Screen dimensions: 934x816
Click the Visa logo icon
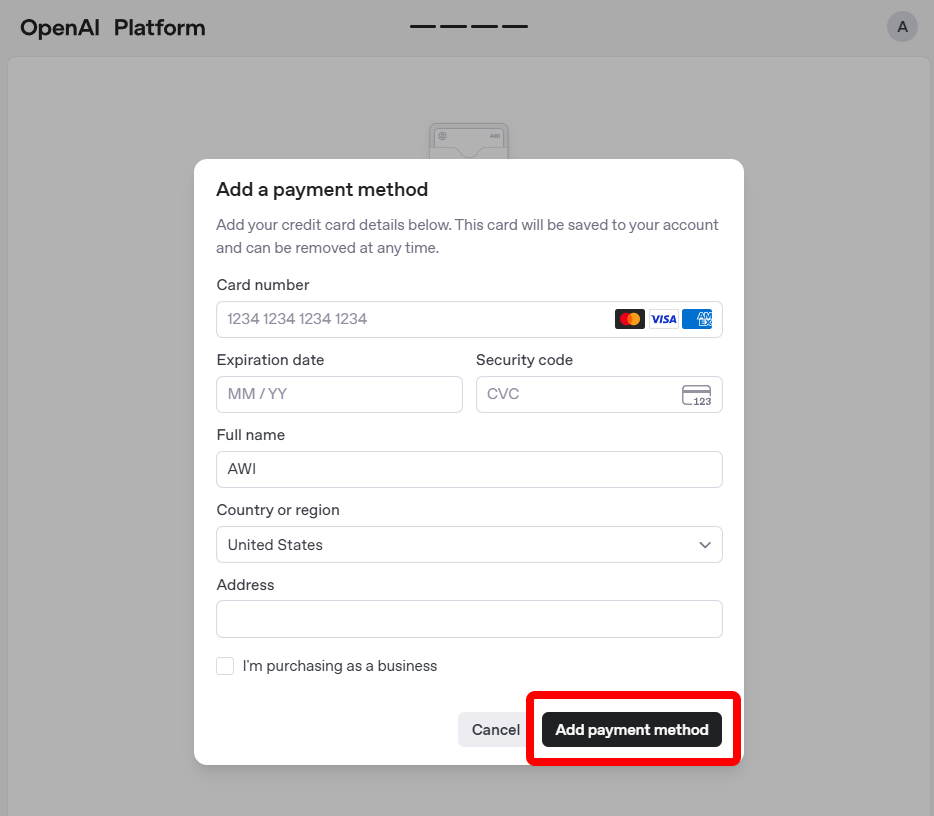tap(664, 319)
